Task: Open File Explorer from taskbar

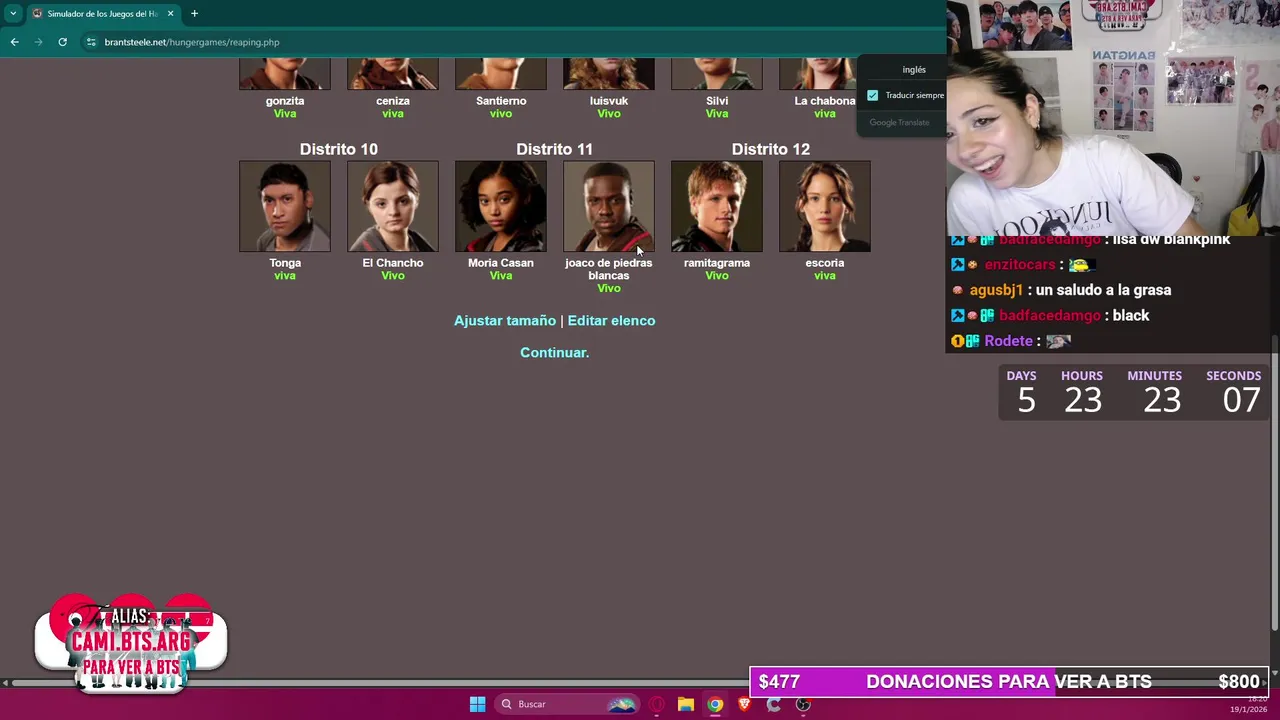Action: [x=685, y=704]
